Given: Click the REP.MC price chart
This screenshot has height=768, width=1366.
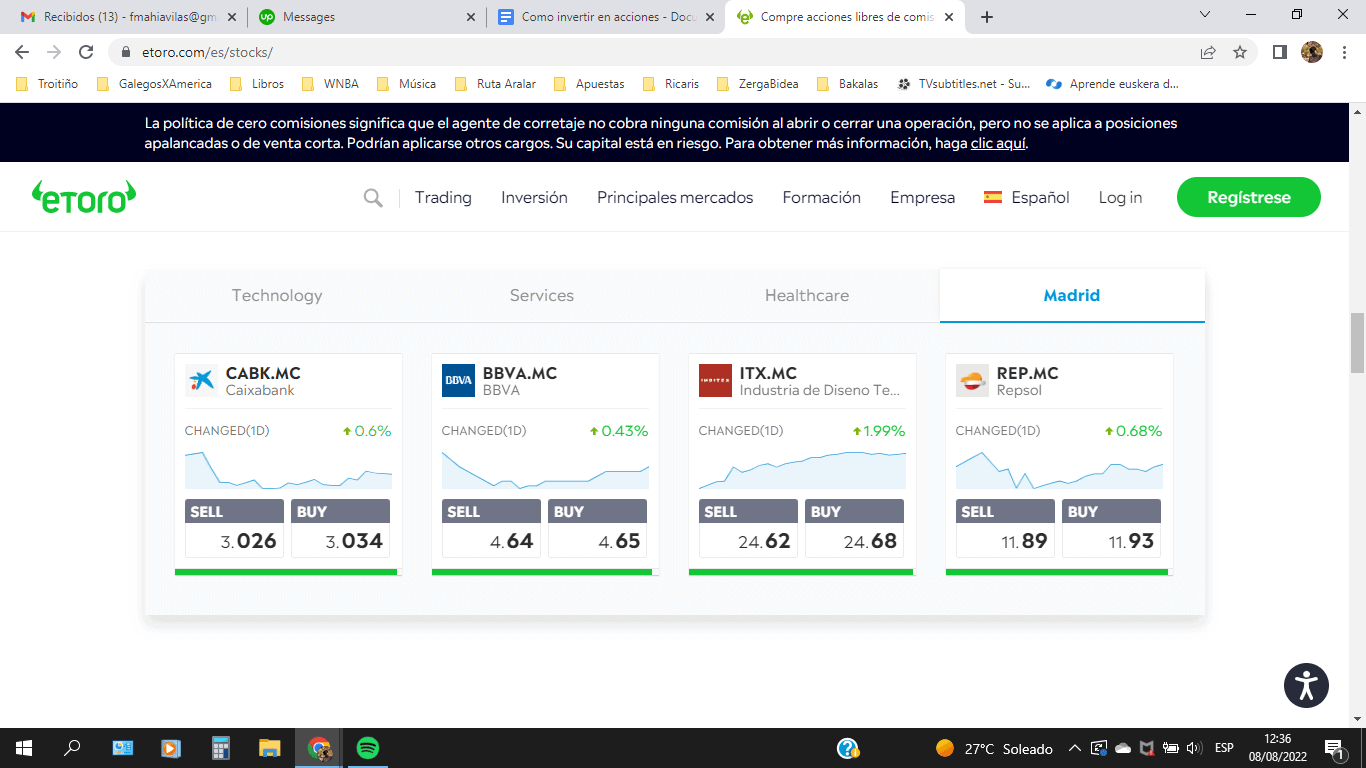Looking at the screenshot, I should click(1059, 469).
